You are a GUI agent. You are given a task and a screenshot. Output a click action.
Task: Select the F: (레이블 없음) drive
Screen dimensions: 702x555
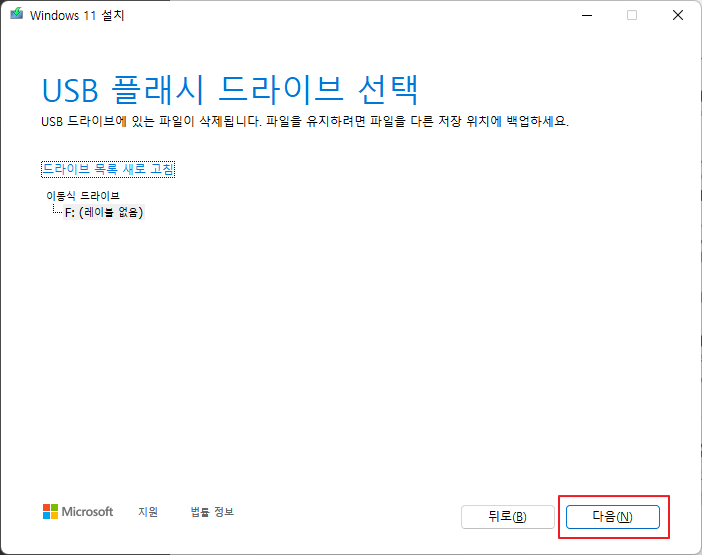click(x=104, y=212)
